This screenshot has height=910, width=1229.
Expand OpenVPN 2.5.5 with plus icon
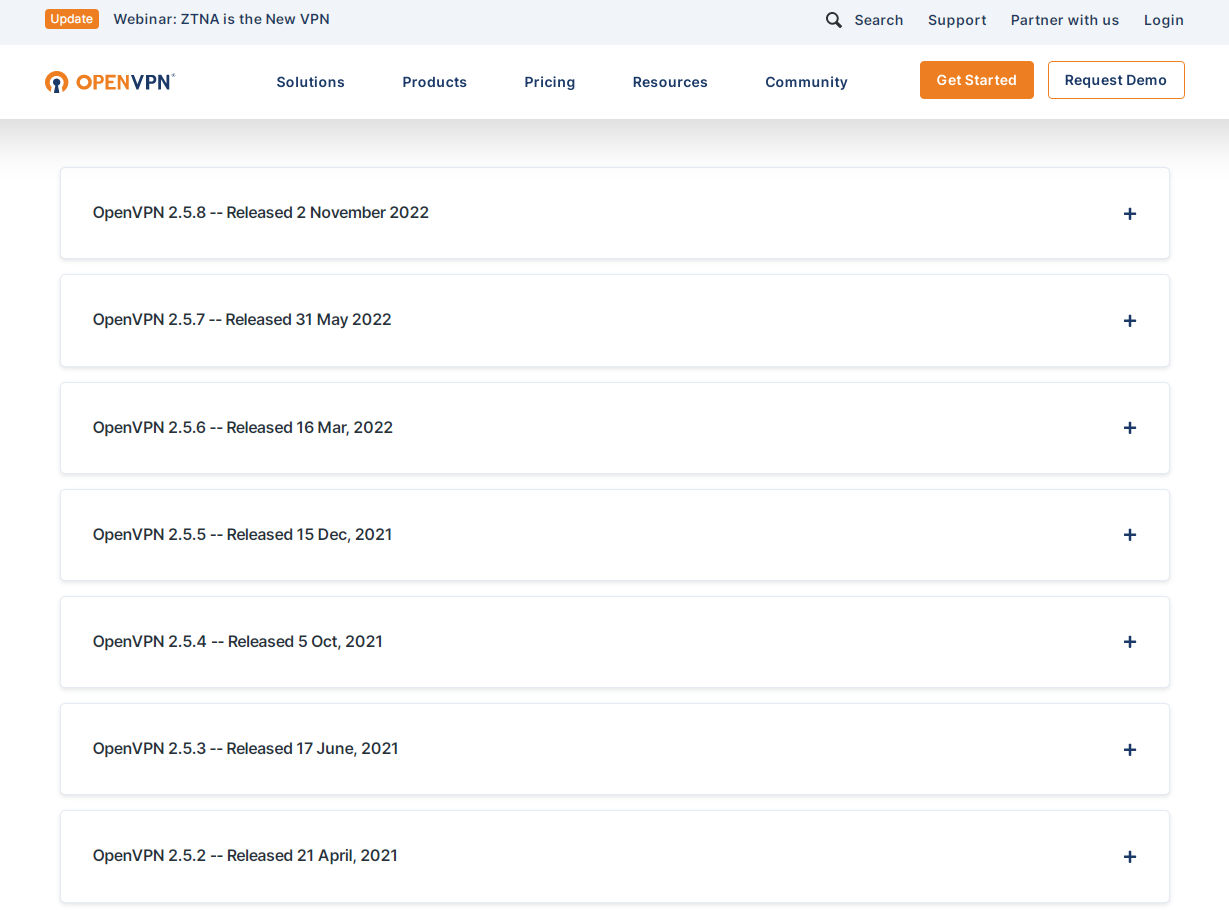pyautogui.click(x=1130, y=535)
